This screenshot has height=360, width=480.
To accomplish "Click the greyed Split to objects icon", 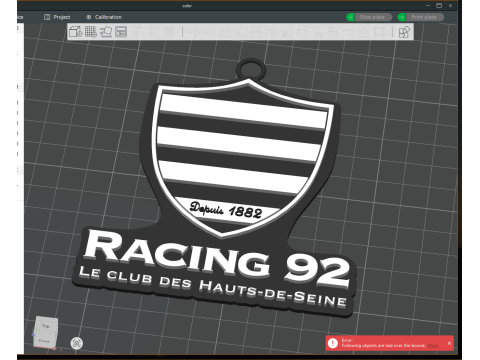I will tap(138, 32).
